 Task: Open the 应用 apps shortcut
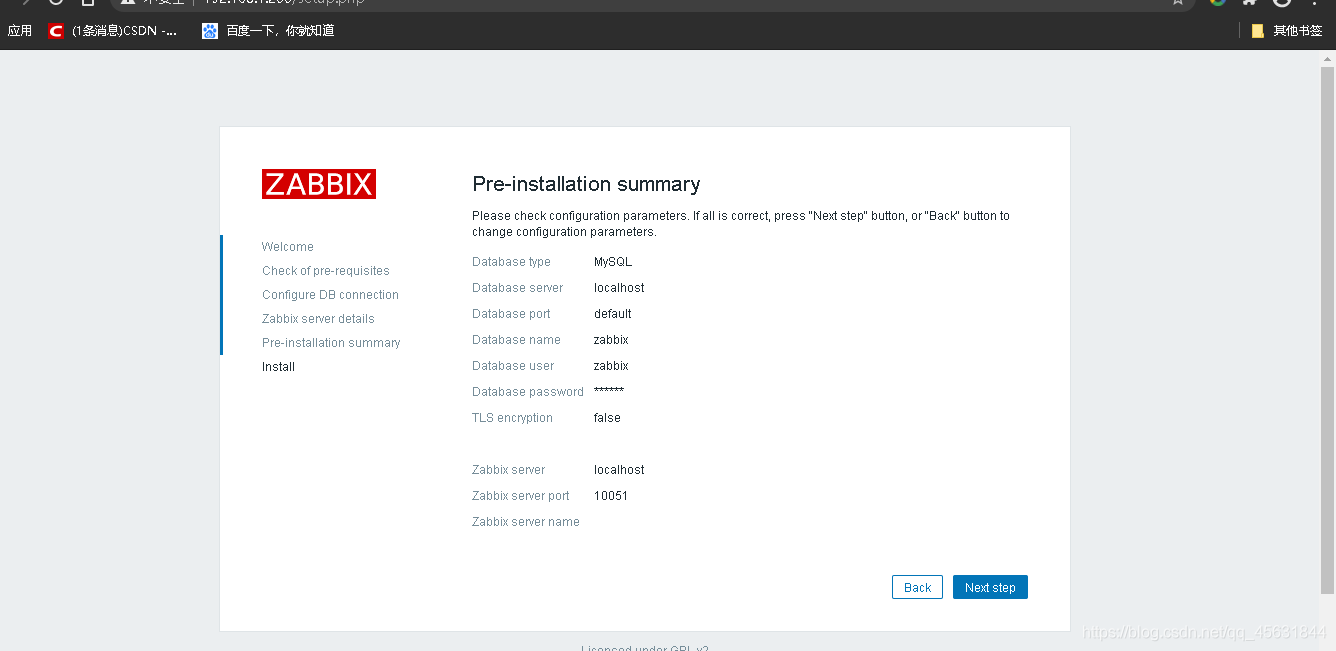pos(20,31)
